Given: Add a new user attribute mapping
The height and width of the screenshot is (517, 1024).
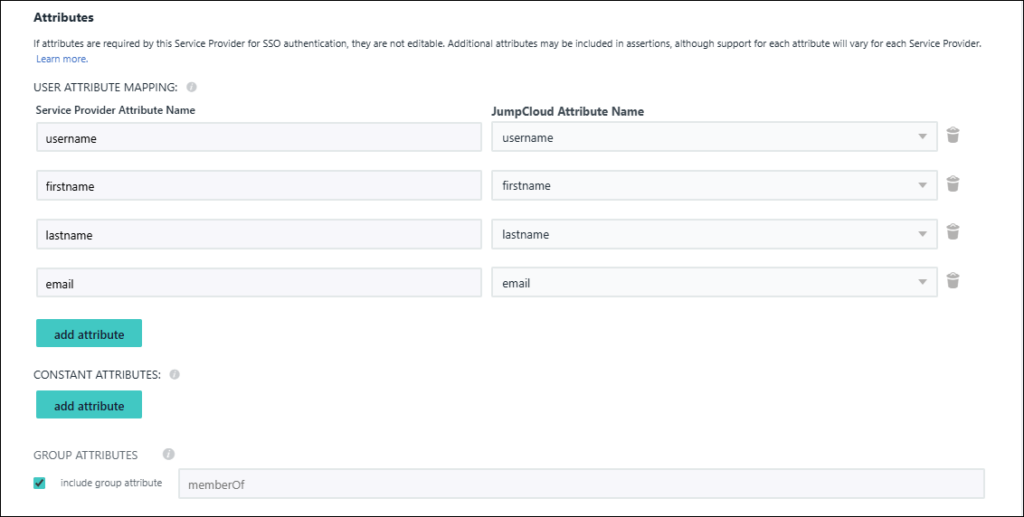Looking at the screenshot, I should coord(89,334).
